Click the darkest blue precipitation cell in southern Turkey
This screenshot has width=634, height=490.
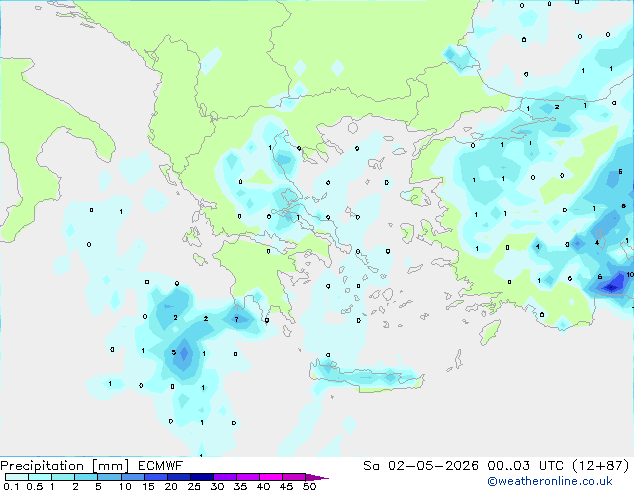coord(611,287)
